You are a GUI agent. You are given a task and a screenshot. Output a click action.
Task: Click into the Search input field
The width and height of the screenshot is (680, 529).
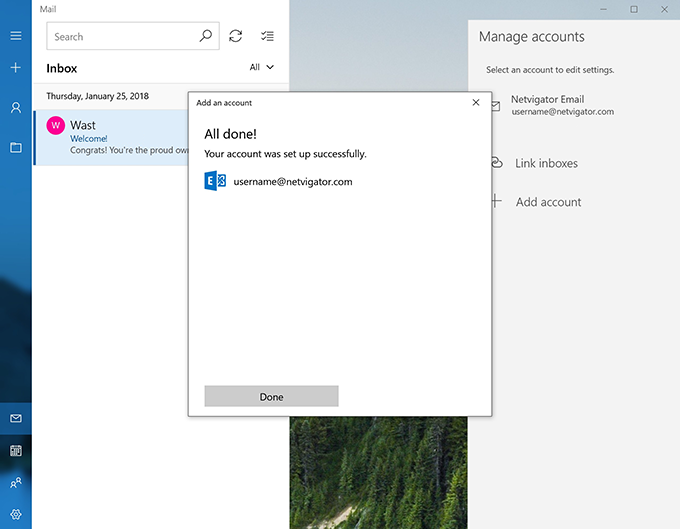(133, 36)
